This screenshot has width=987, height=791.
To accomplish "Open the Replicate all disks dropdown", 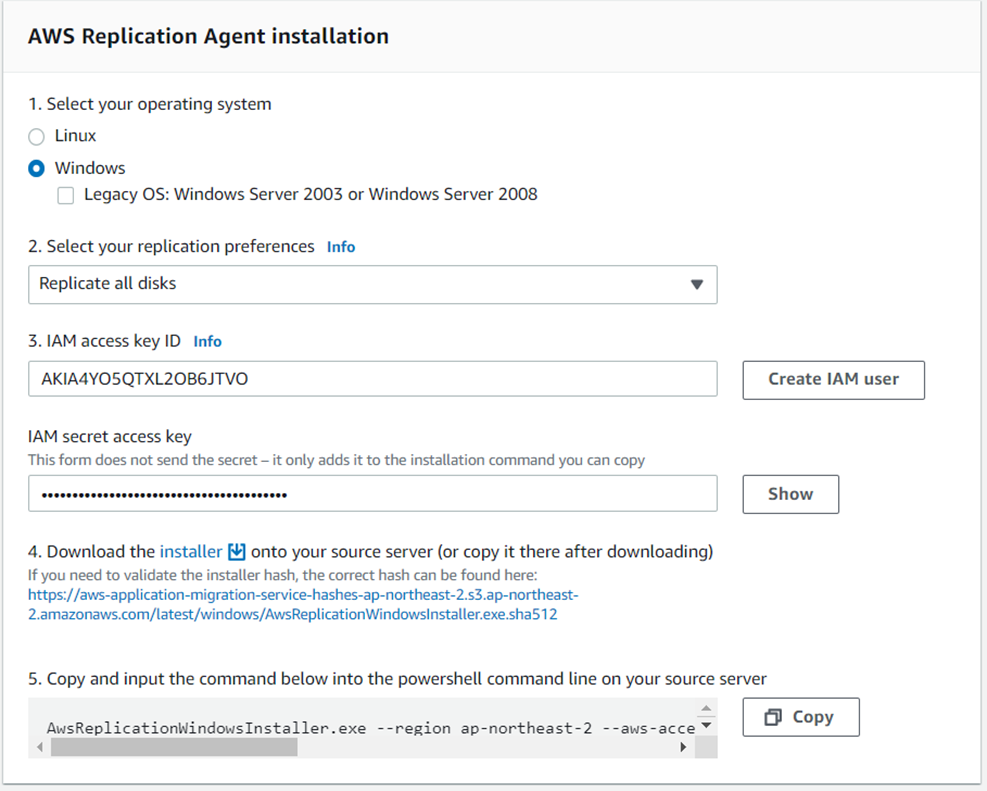I will [x=373, y=284].
